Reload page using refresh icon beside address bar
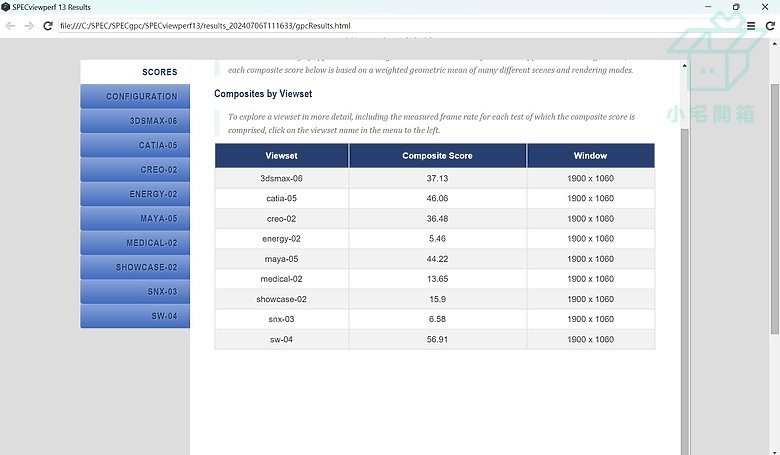Viewport: 780px width, 455px height. coord(48,26)
